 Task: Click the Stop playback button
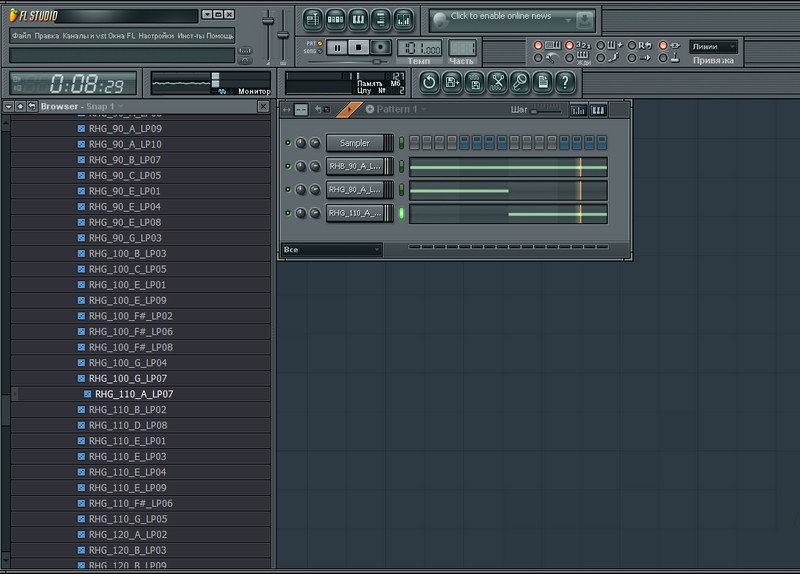[x=359, y=47]
